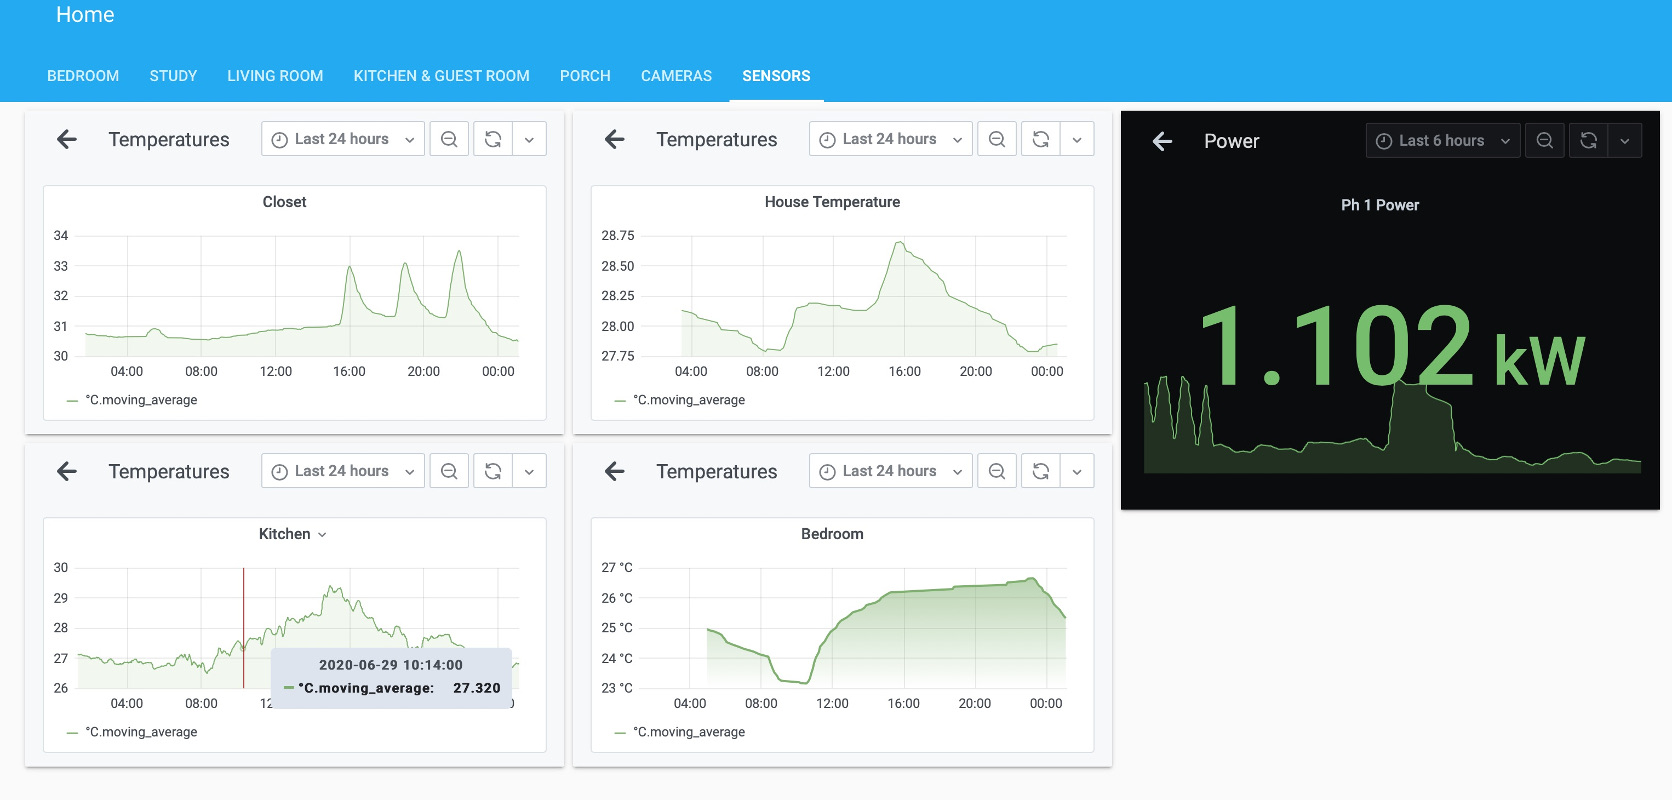This screenshot has height=800, width=1672.
Task: Open Last 24 hours picker on Bedroom panel
Action: [890, 472]
